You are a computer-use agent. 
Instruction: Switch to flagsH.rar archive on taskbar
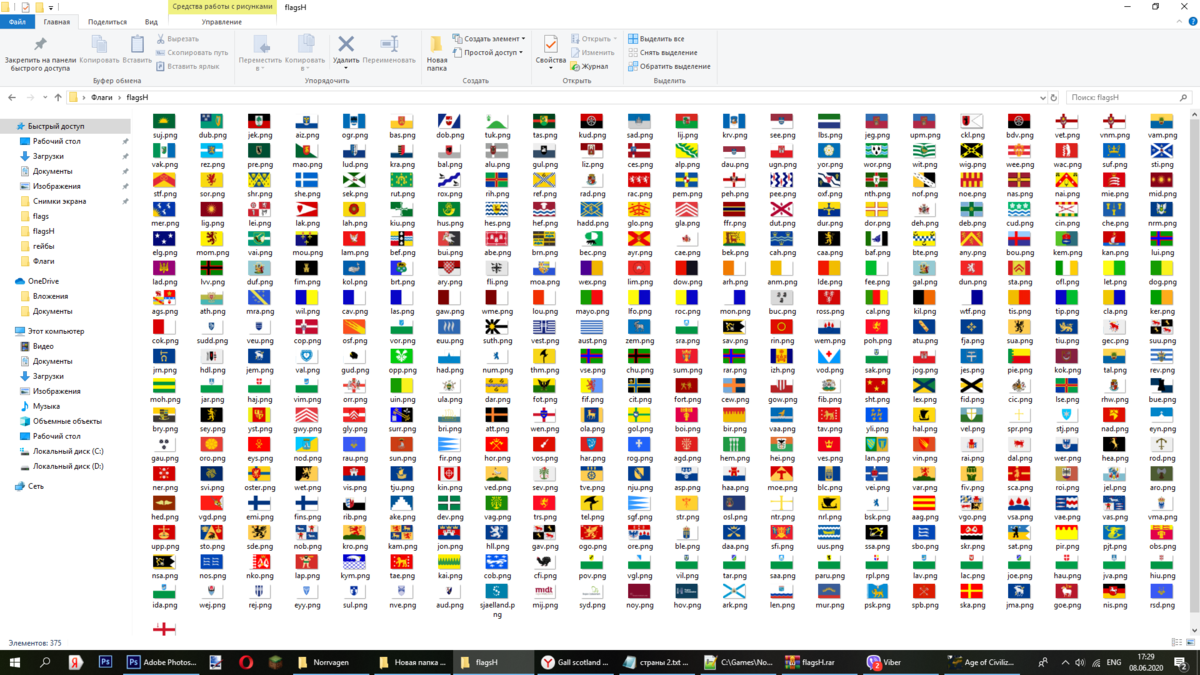click(x=821, y=662)
